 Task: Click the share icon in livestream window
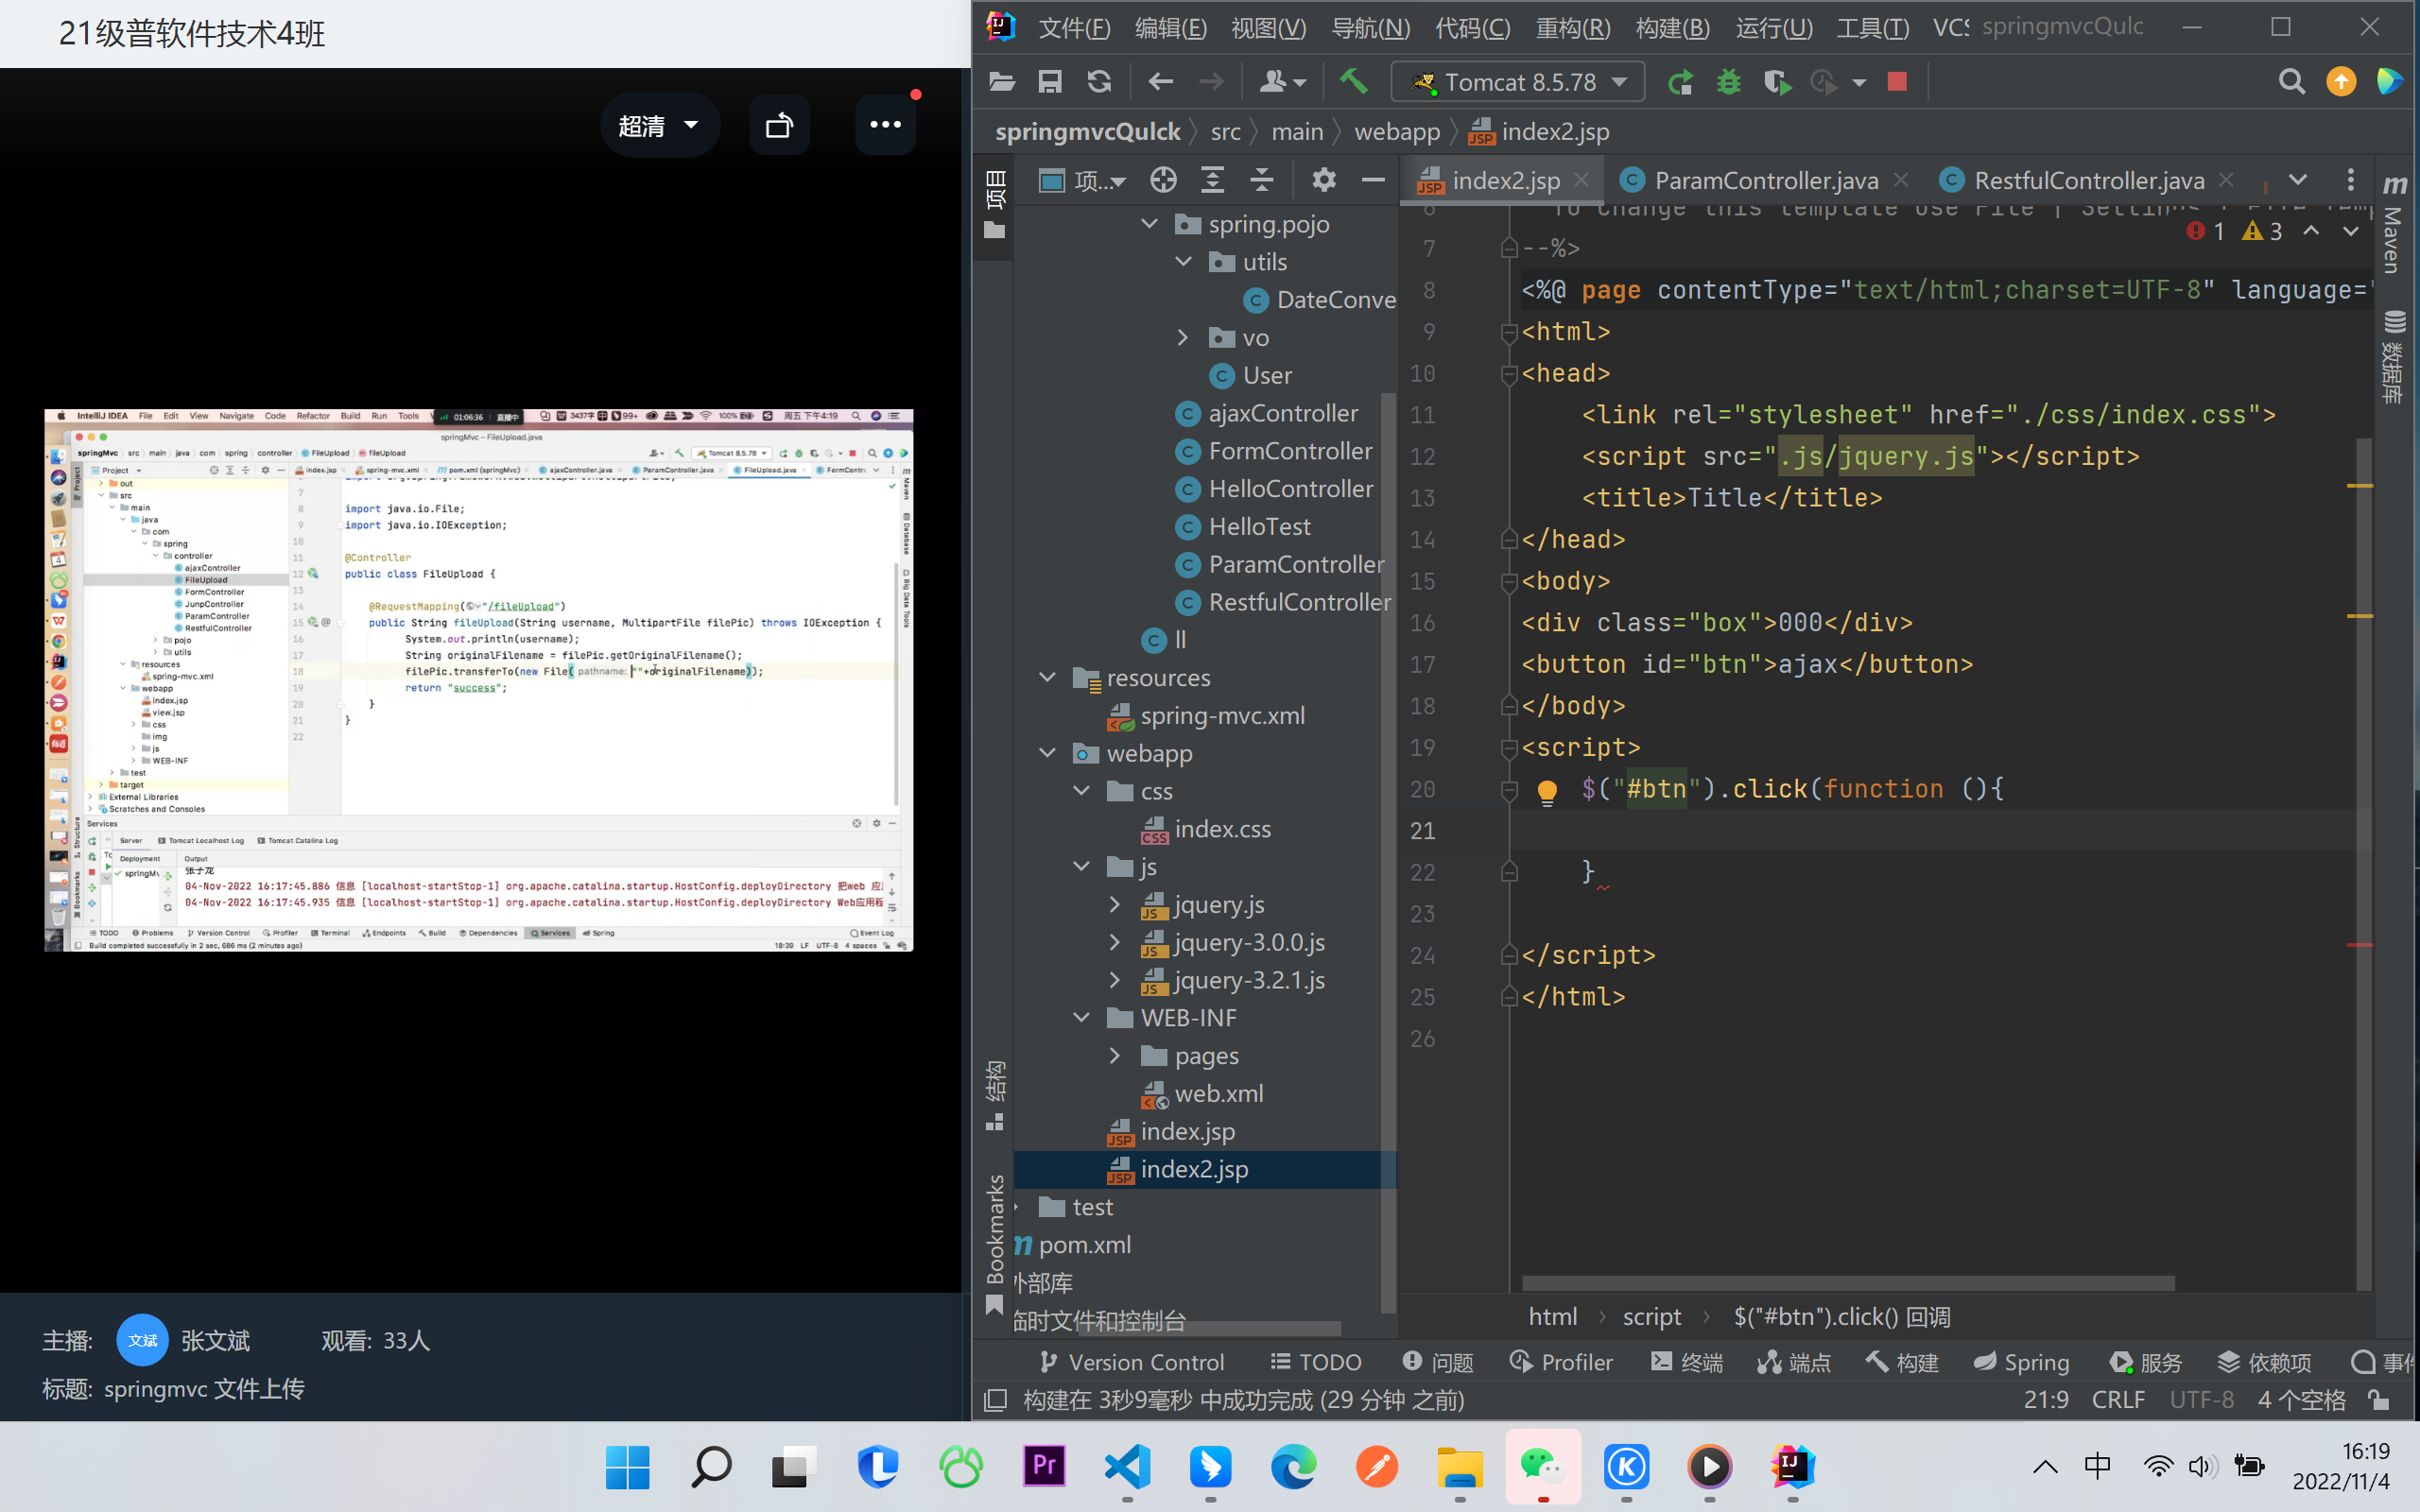click(779, 125)
